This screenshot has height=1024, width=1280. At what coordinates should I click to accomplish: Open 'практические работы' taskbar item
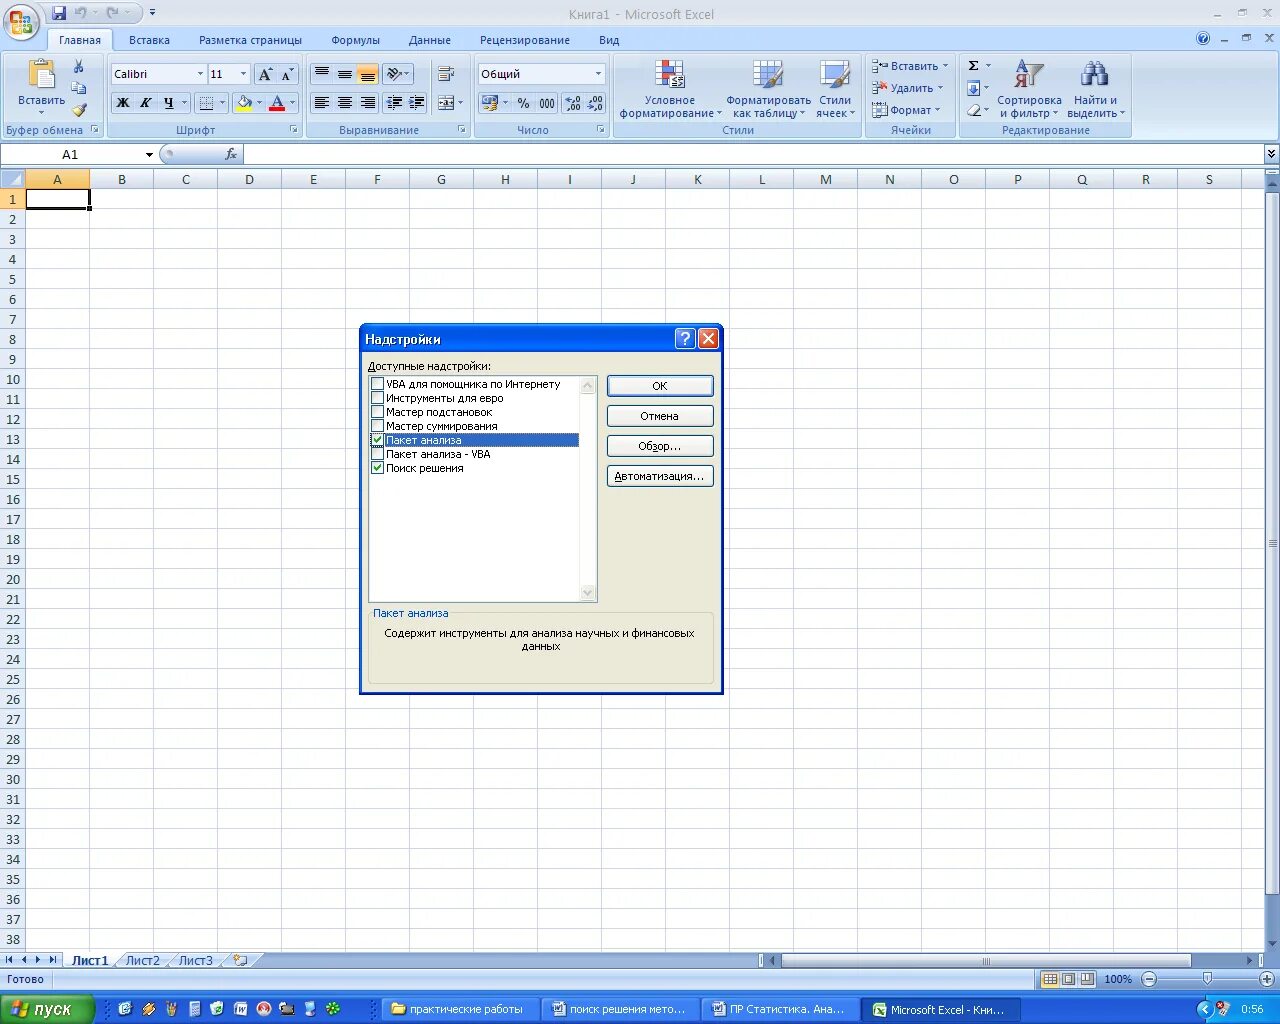coord(461,1009)
